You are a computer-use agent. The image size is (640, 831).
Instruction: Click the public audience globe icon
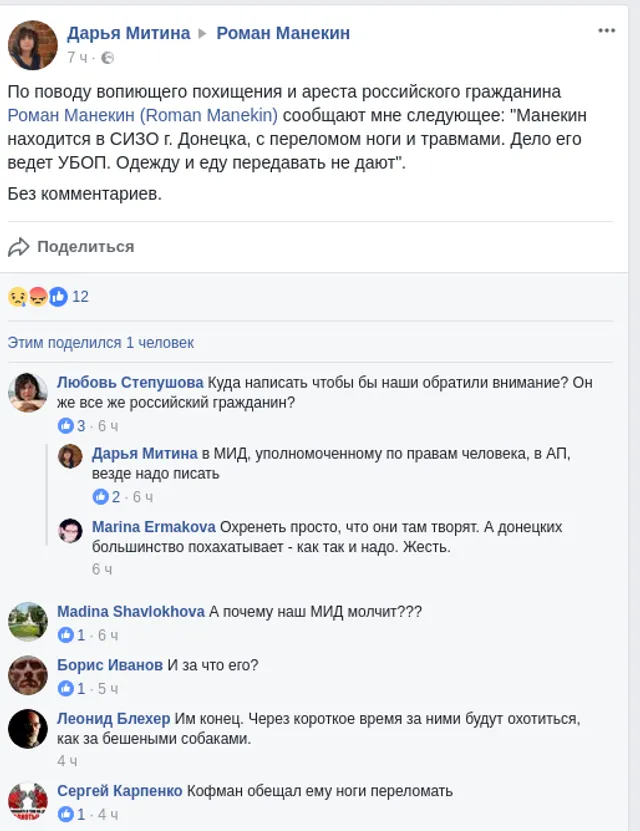pyautogui.click(x=108, y=58)
